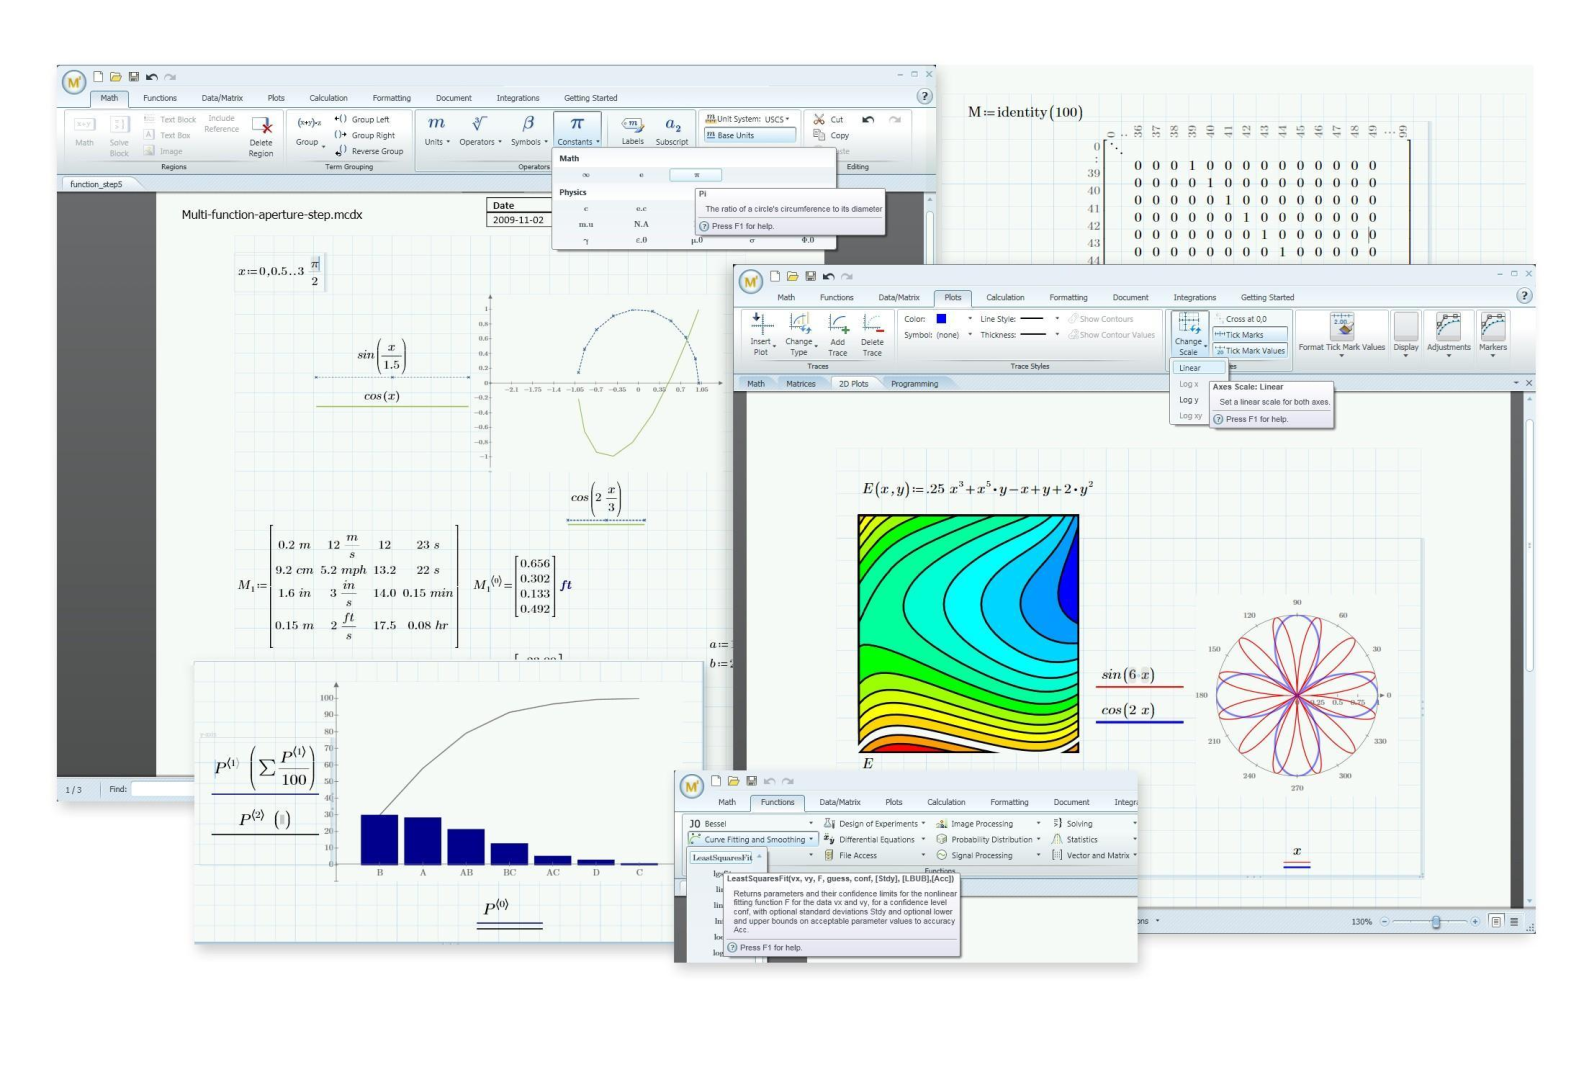Click the zoom in plus button
Viewport: 1584px width, 1080px height.
1474,922
